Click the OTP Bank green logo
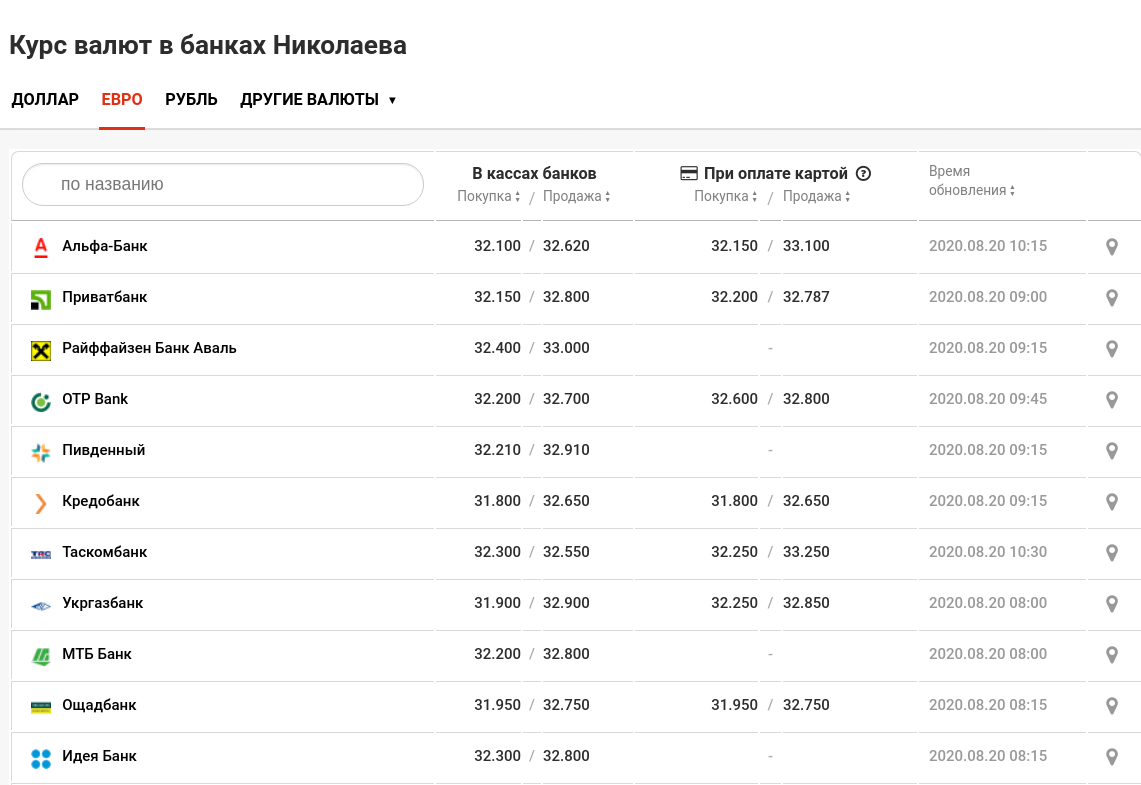This screenshot has width=1141, height=785. (x=41, y=402)
